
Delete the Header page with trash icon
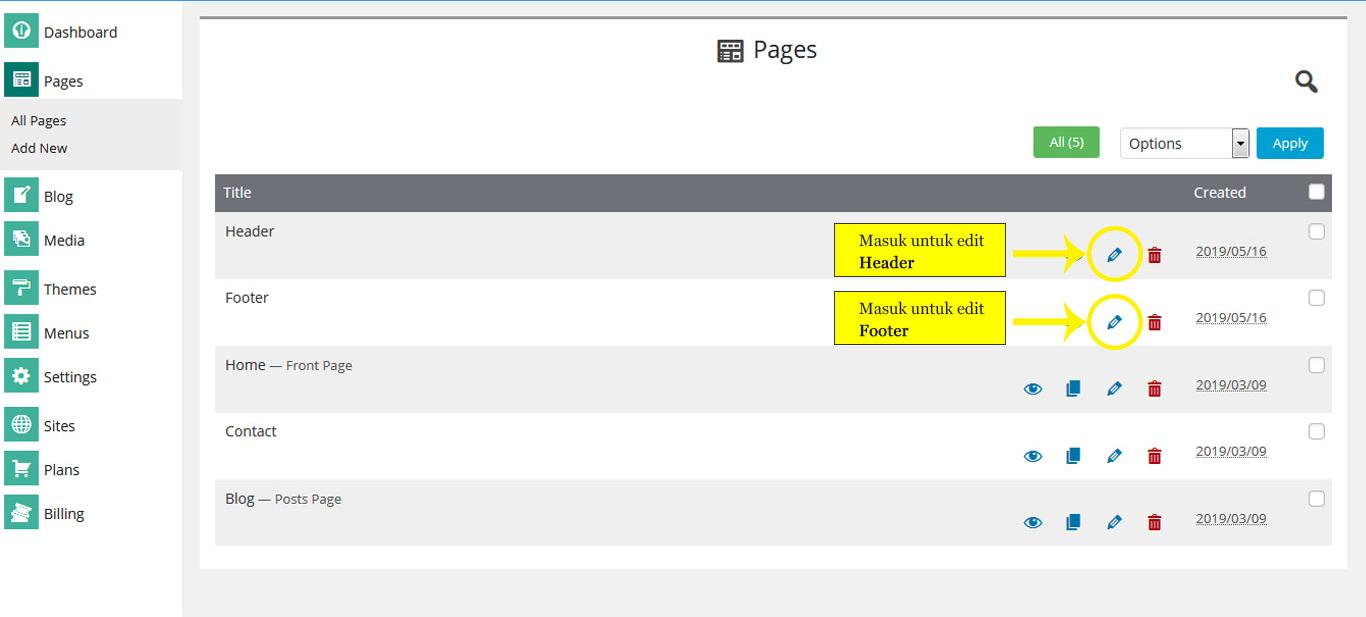(1155, 255)
